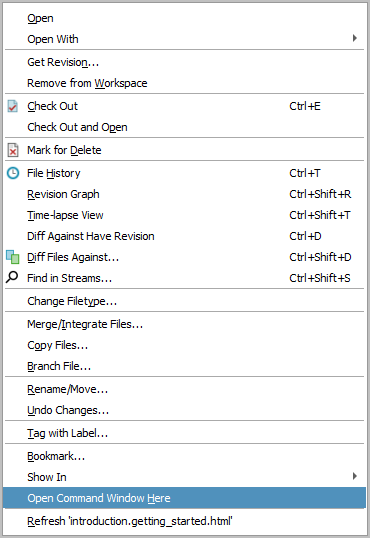Click the File History clock icon
This screenshot has width=370, height=538.
click(x=13, y=173)
